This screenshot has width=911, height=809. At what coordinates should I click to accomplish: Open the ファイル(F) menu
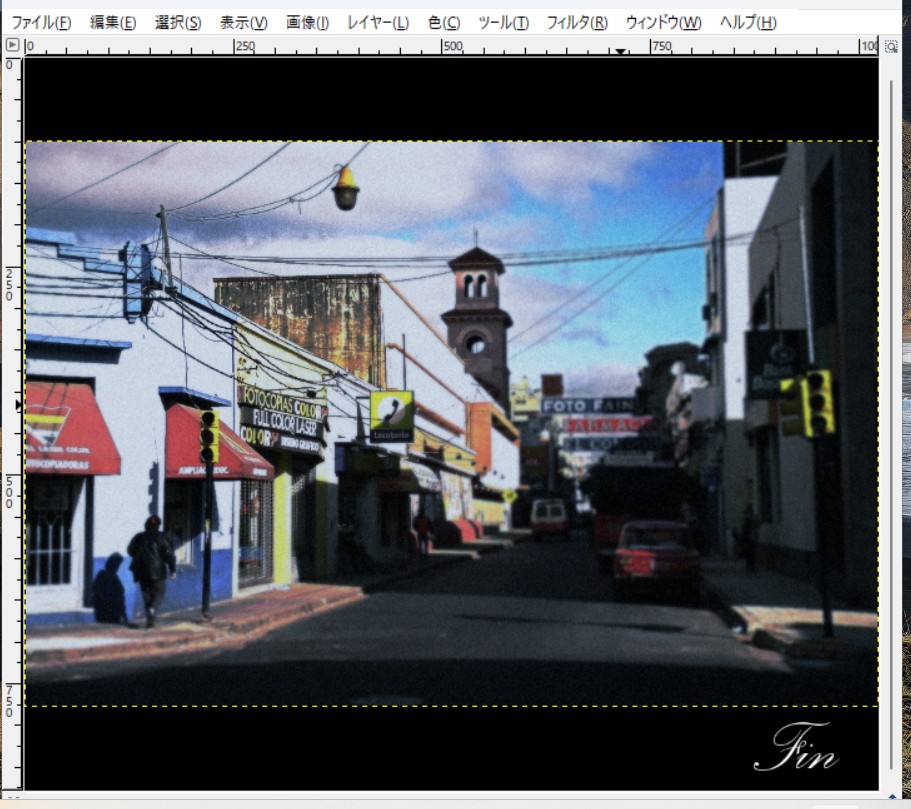tap(41, 23)
